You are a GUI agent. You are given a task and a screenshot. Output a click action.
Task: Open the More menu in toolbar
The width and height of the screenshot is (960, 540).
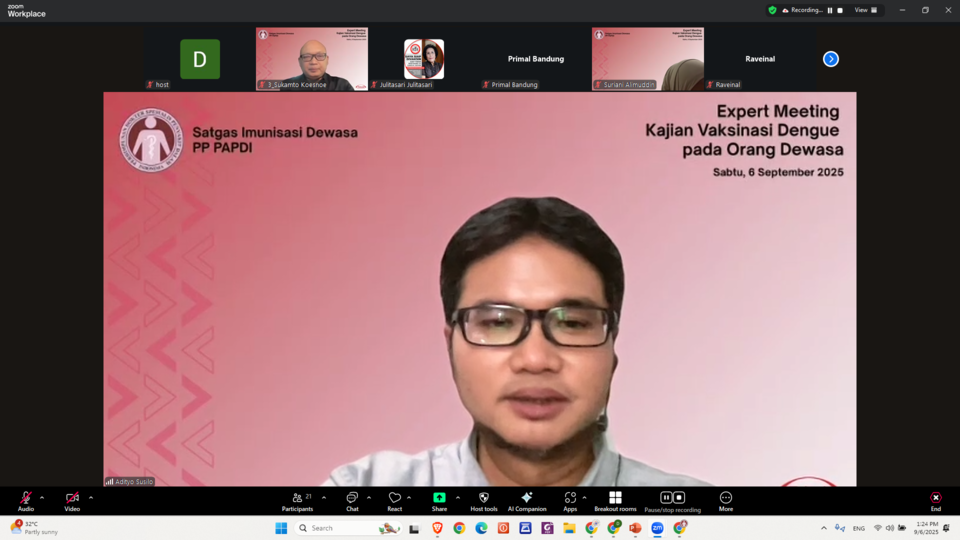(x=725, y=498)
